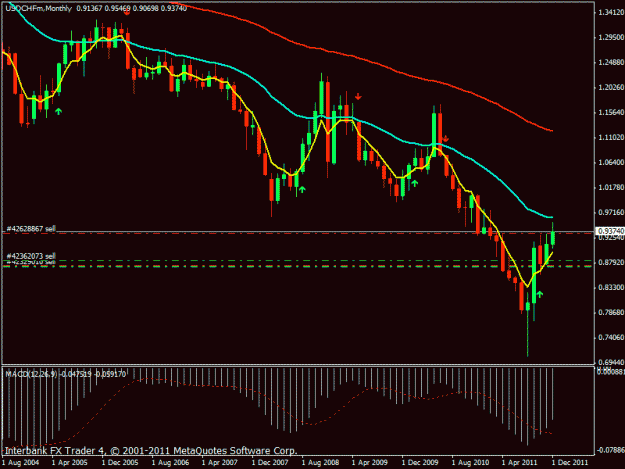Click the 1 Apr 2009 date label
The image size is (625, 469).
369,463
